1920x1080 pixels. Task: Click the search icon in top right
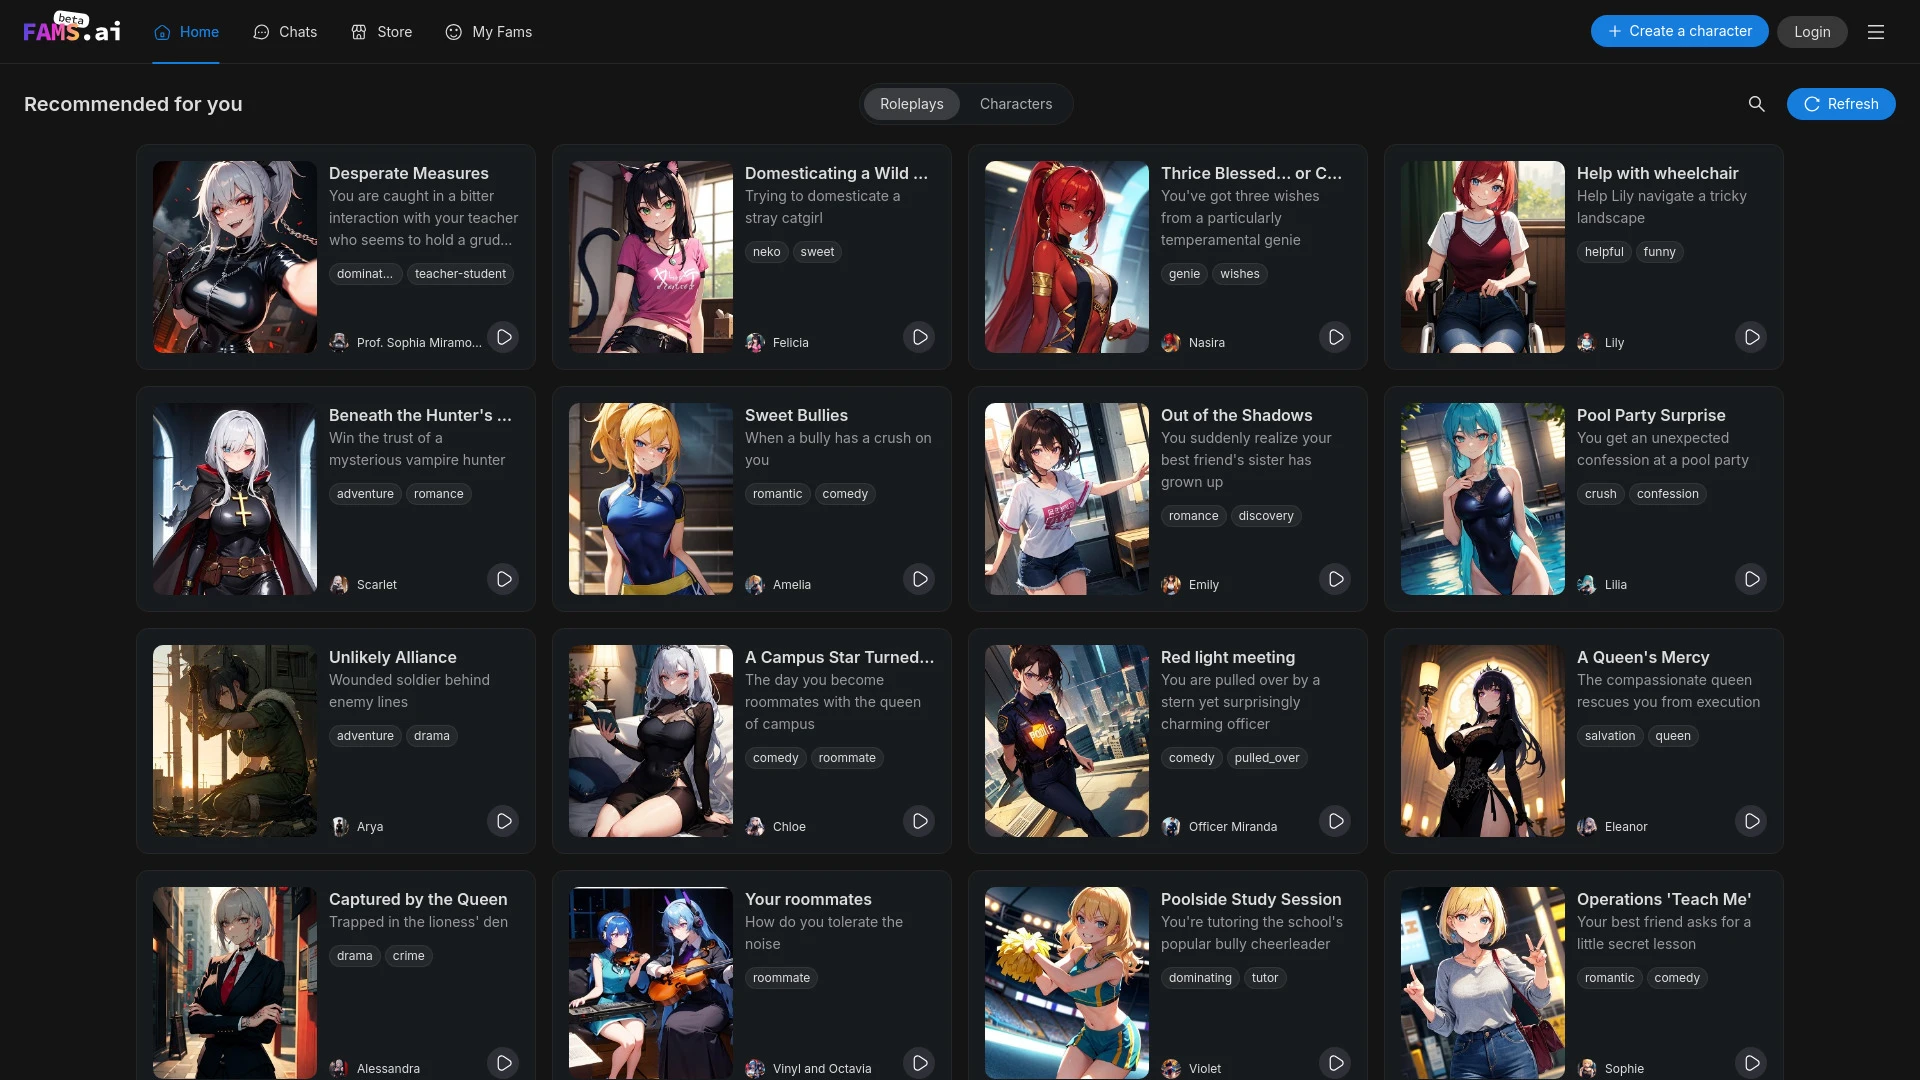tap(1756, 103)
